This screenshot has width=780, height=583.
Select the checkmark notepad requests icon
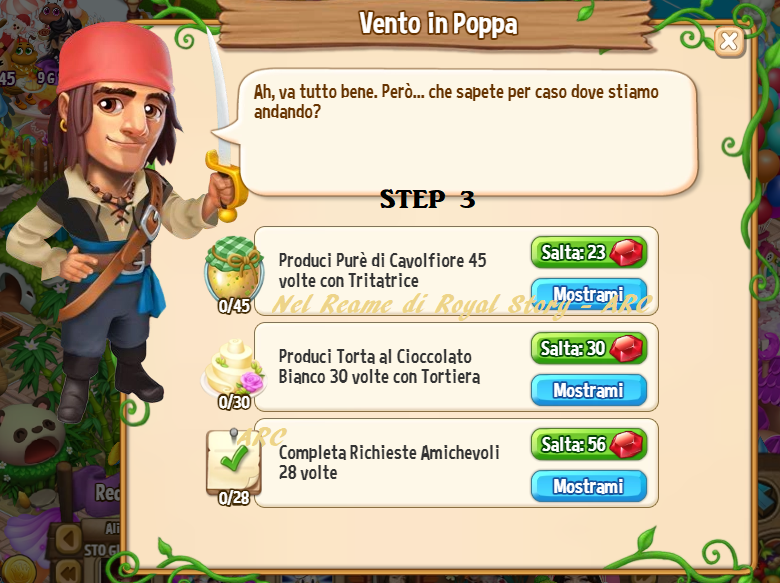point(234,462)
